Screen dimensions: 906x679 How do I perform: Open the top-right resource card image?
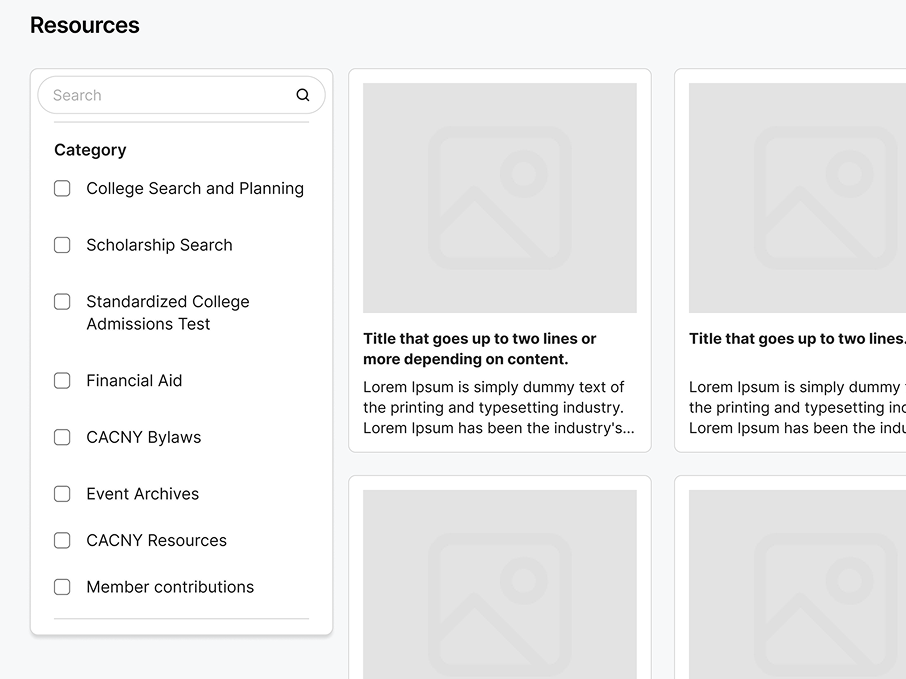click(797, 198)
